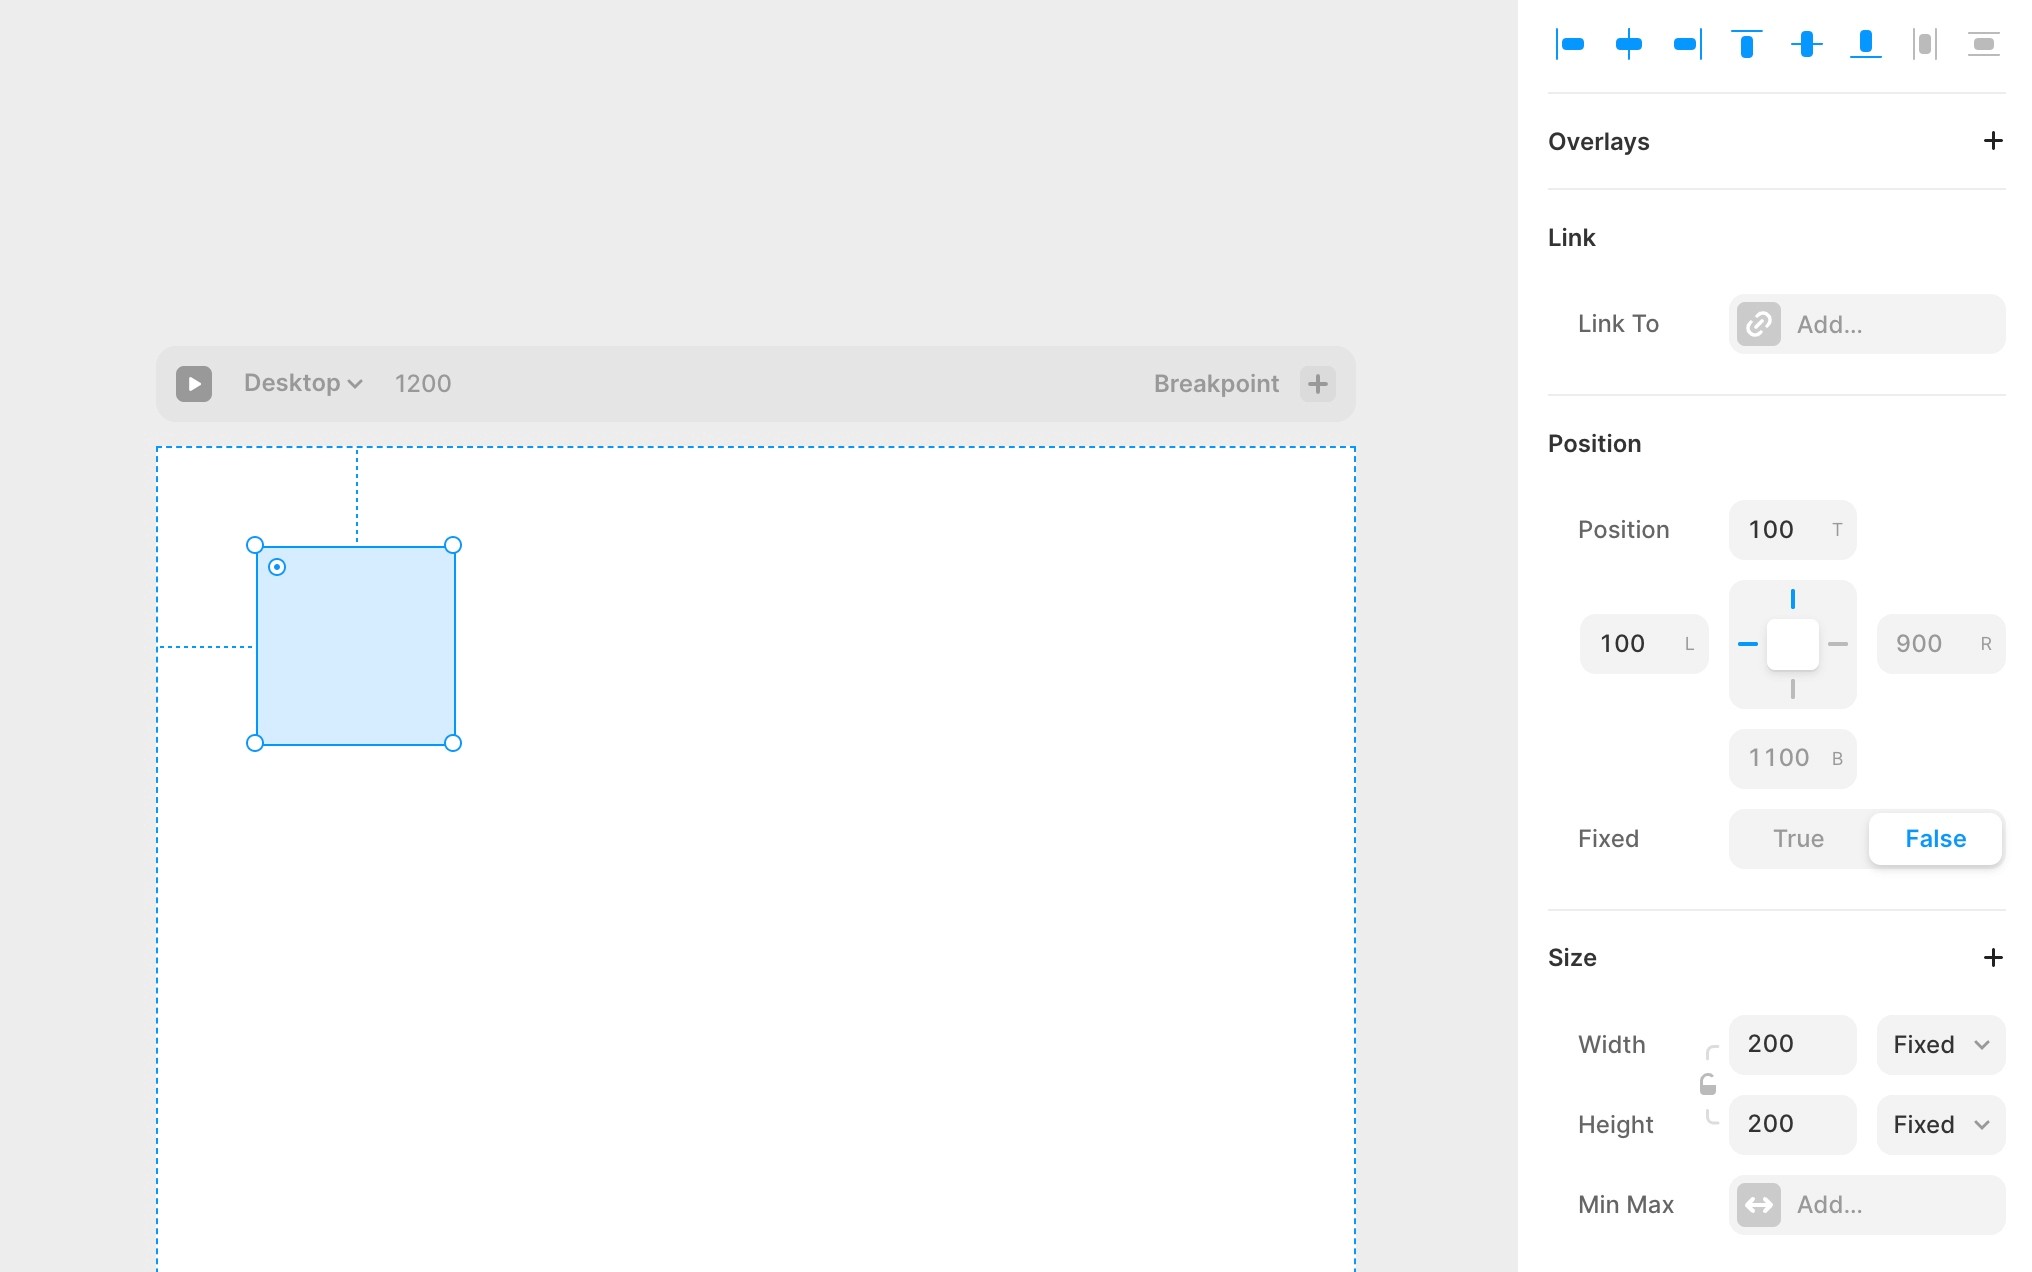The width and height of the screenshot is (2032, 1272).
Task: Open the Desktop breakpoint dropdown
Action: (x=303, y=384)
